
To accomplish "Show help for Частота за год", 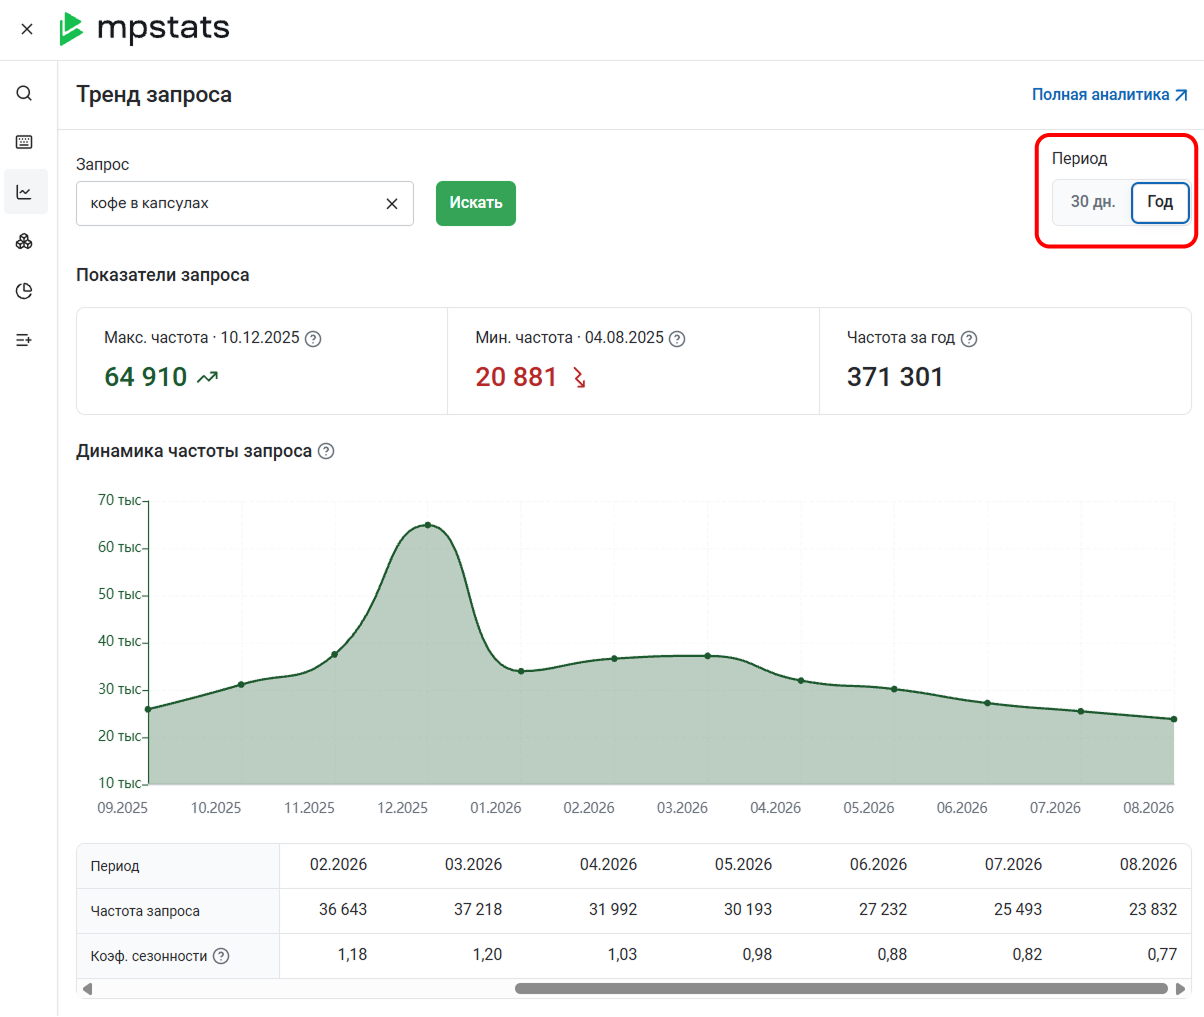I will (969, 339).
